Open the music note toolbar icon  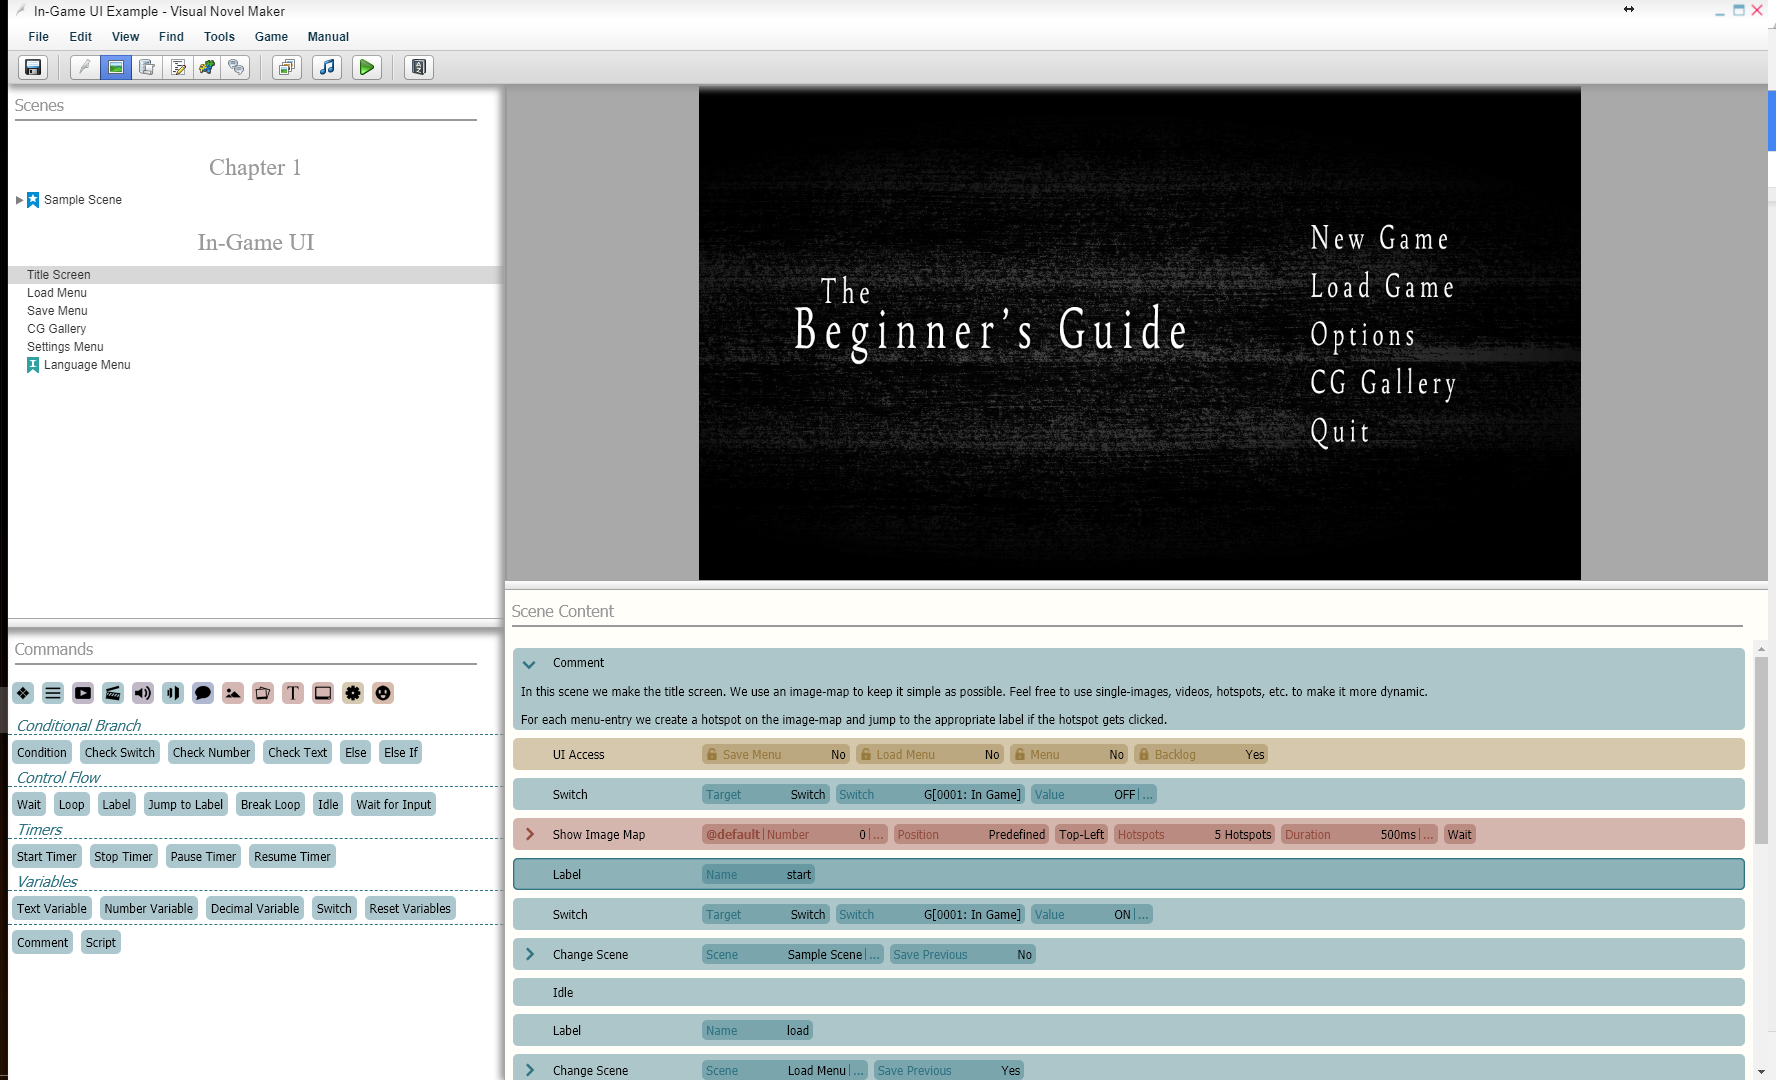coord(327,67)
